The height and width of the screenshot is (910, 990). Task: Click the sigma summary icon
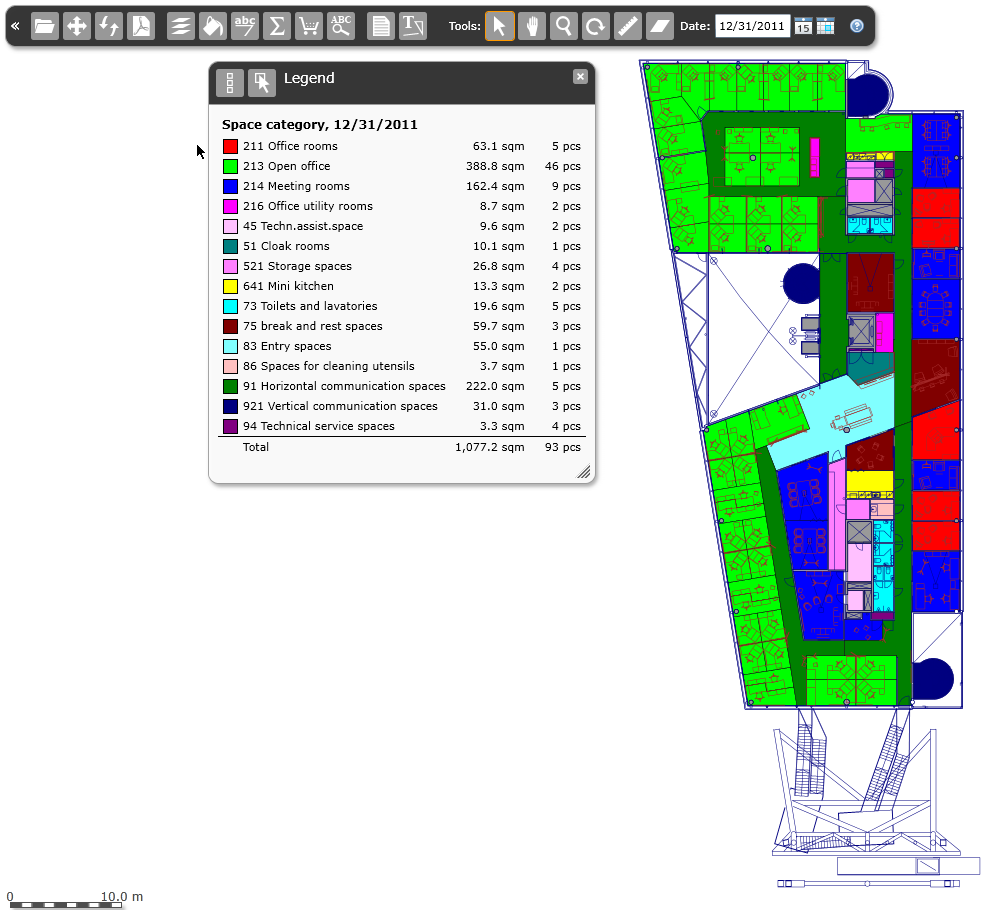(277, 26)
